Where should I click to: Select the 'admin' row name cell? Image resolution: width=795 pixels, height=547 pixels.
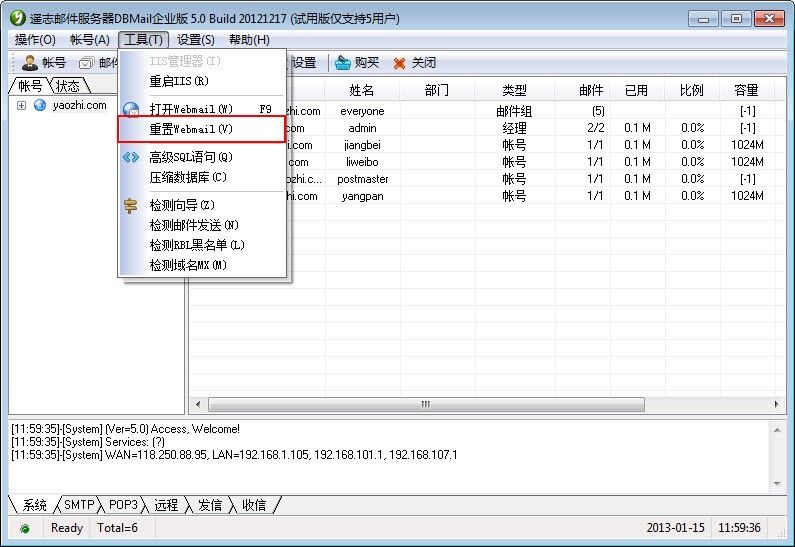pos(363,128)
